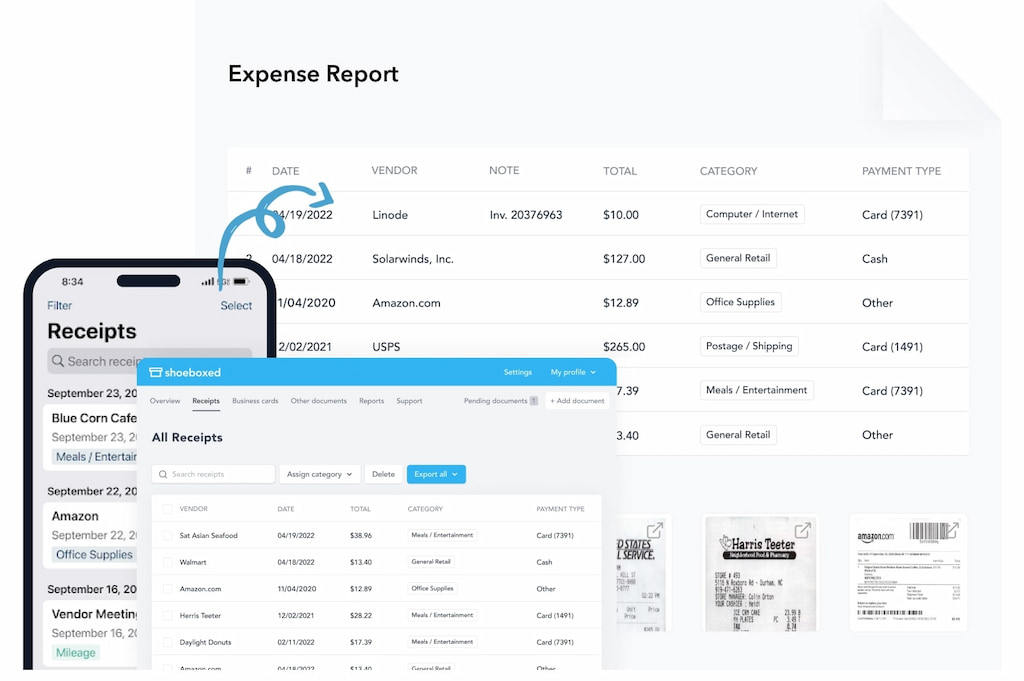The height and width of the screenshot is (681, 1024).
Task: Tap the battery indicator on the phone status bar
Action: [243, 281]
